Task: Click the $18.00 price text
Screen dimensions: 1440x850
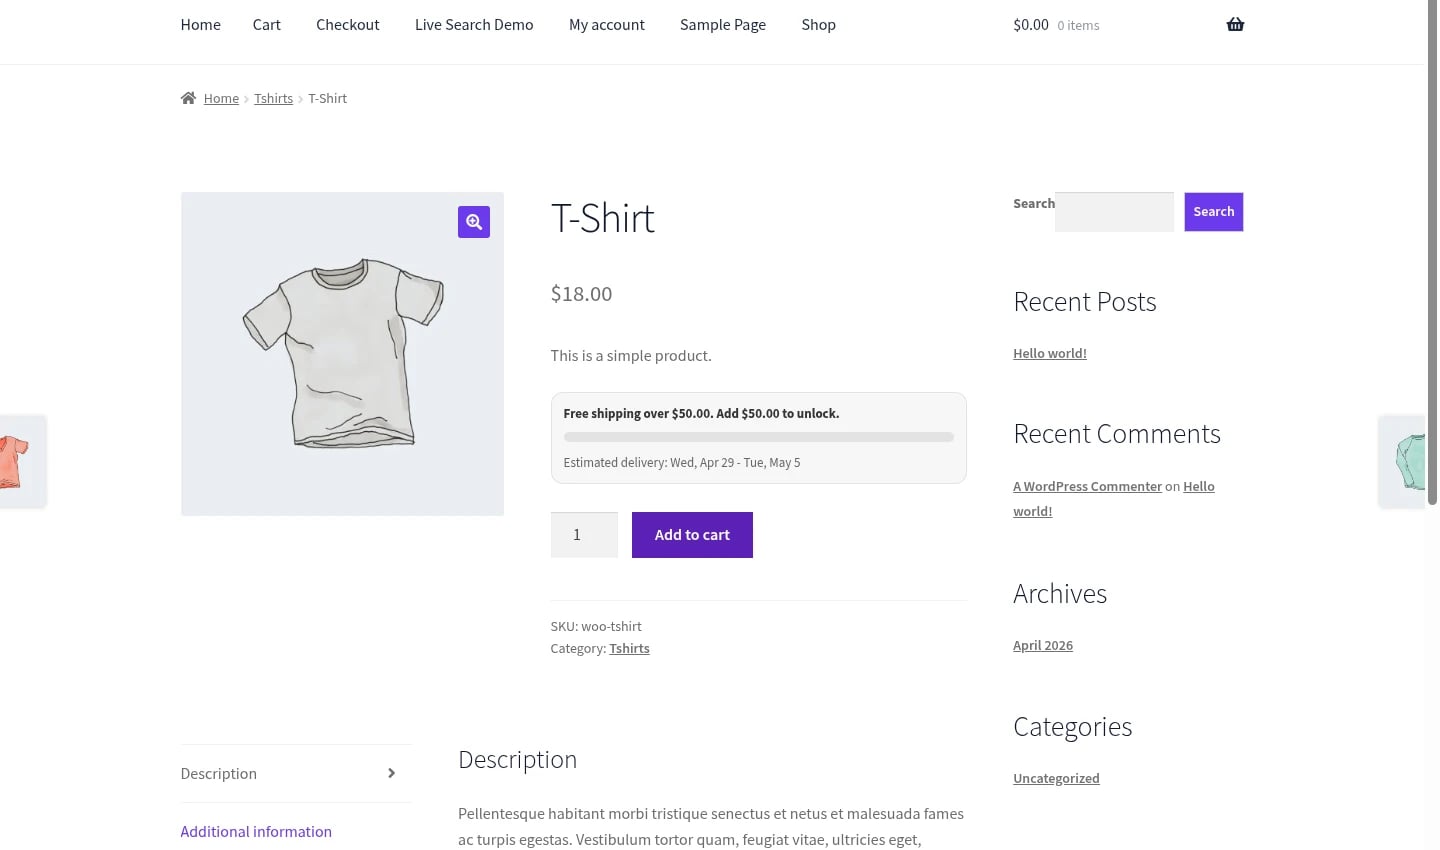Action: [581, 294]
